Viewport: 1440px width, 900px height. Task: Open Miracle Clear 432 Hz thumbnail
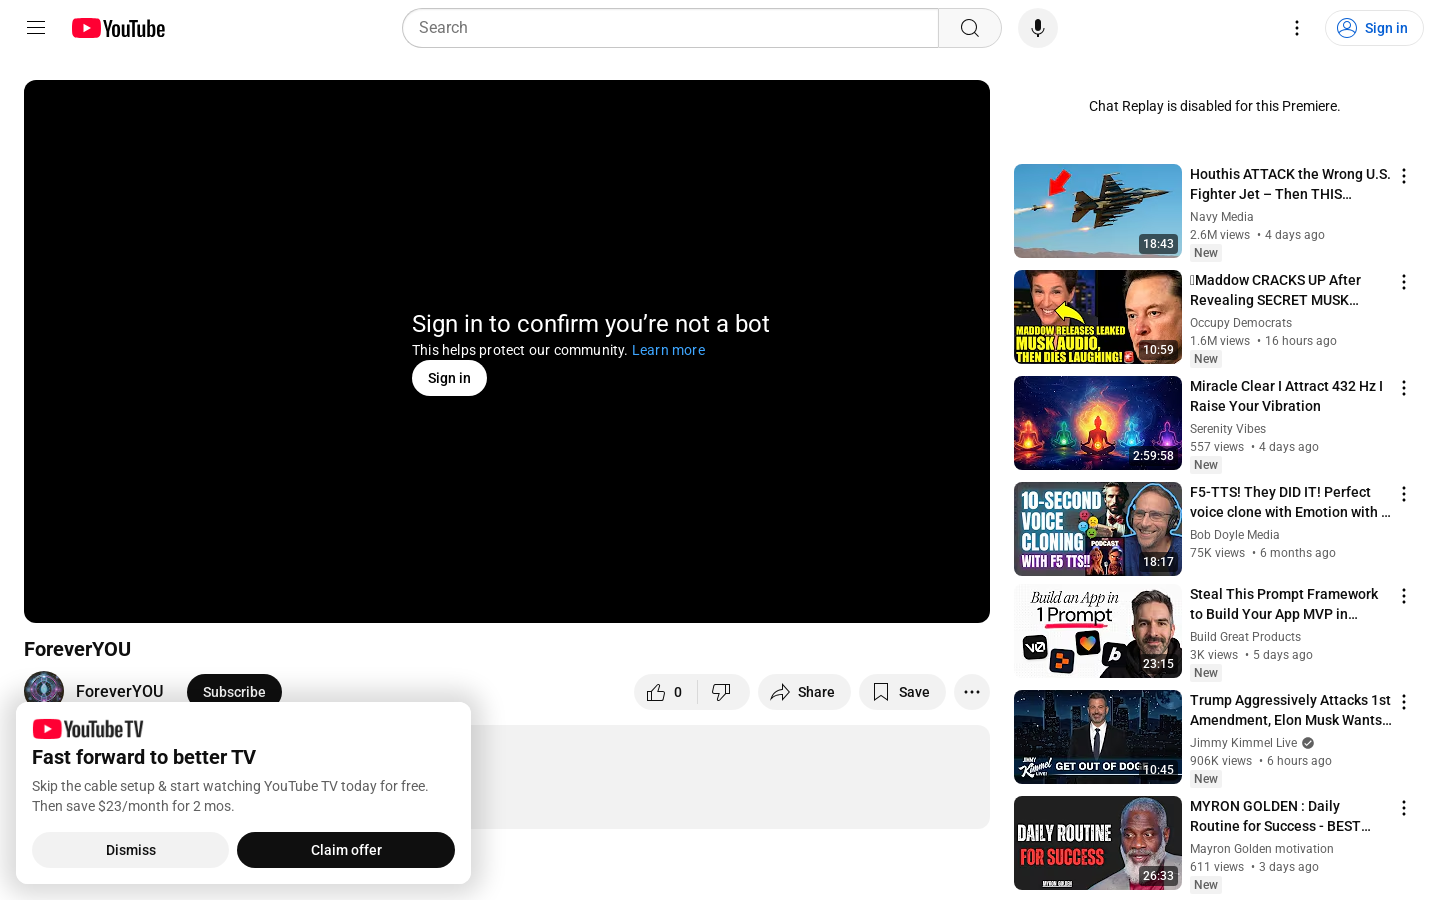1098,423
